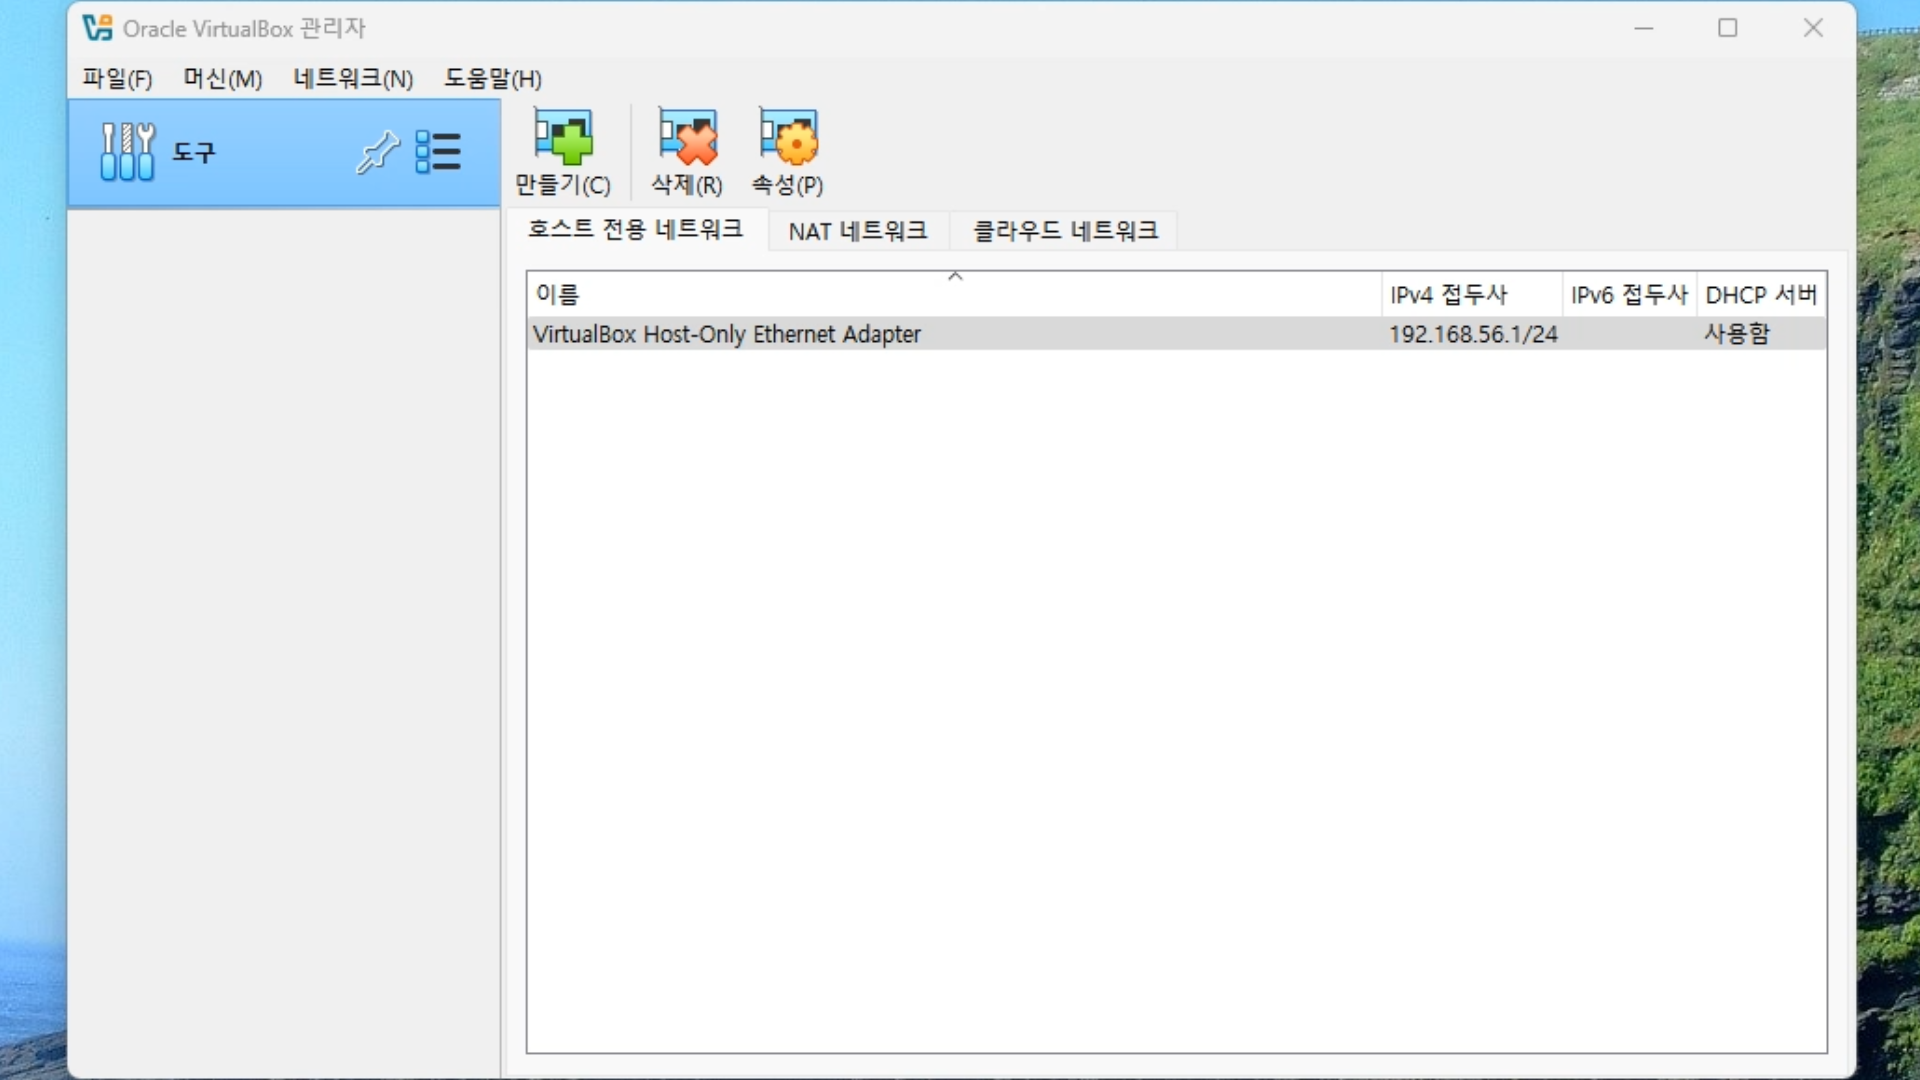
Task: Open network Properties (속성) icon
Action: [x=788, y=138]
